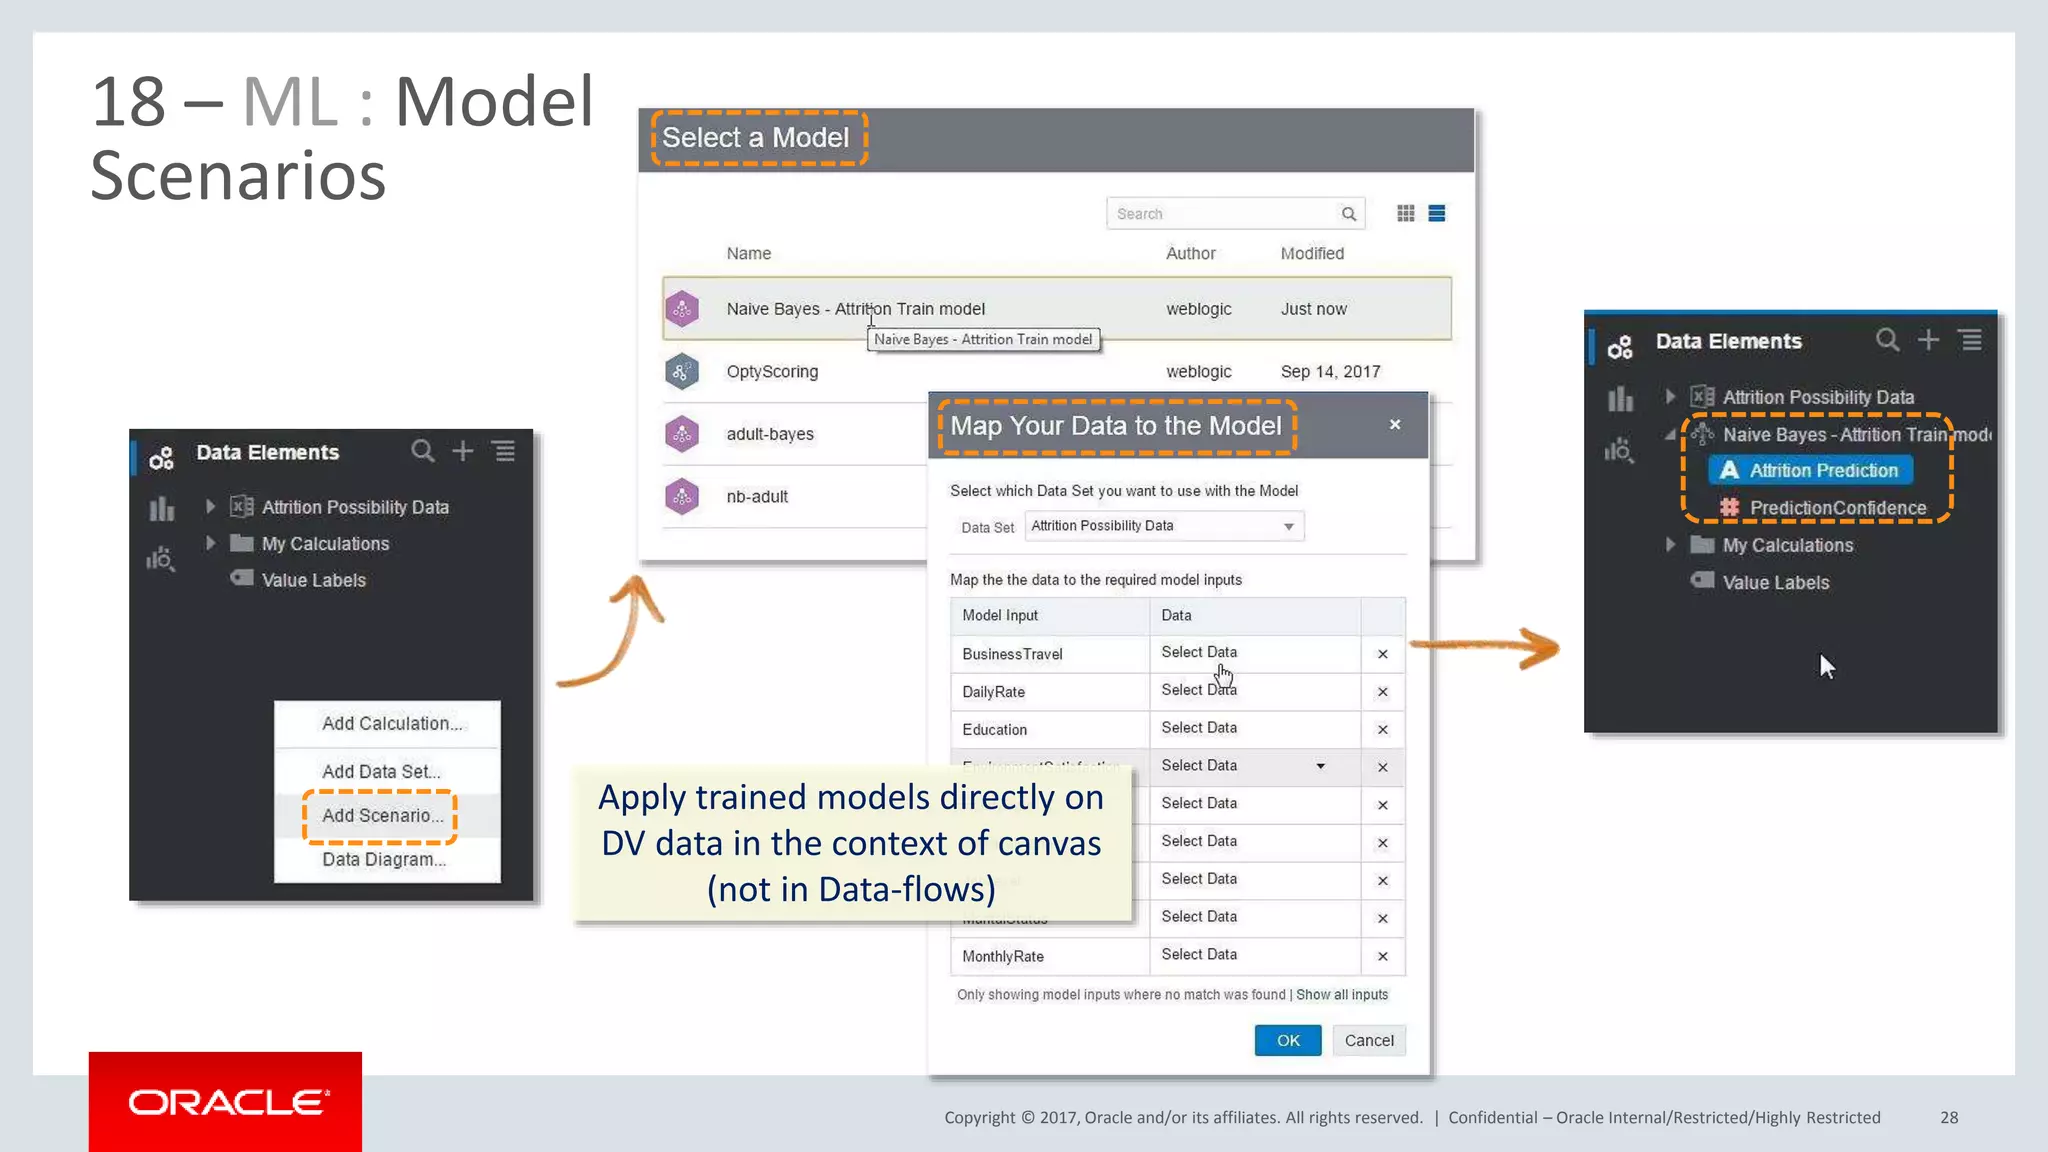Image resolution: width=2048 pixels, height=1152 pixels.
Task: Click Modified column header in model list
Action: pos(1312,254)
